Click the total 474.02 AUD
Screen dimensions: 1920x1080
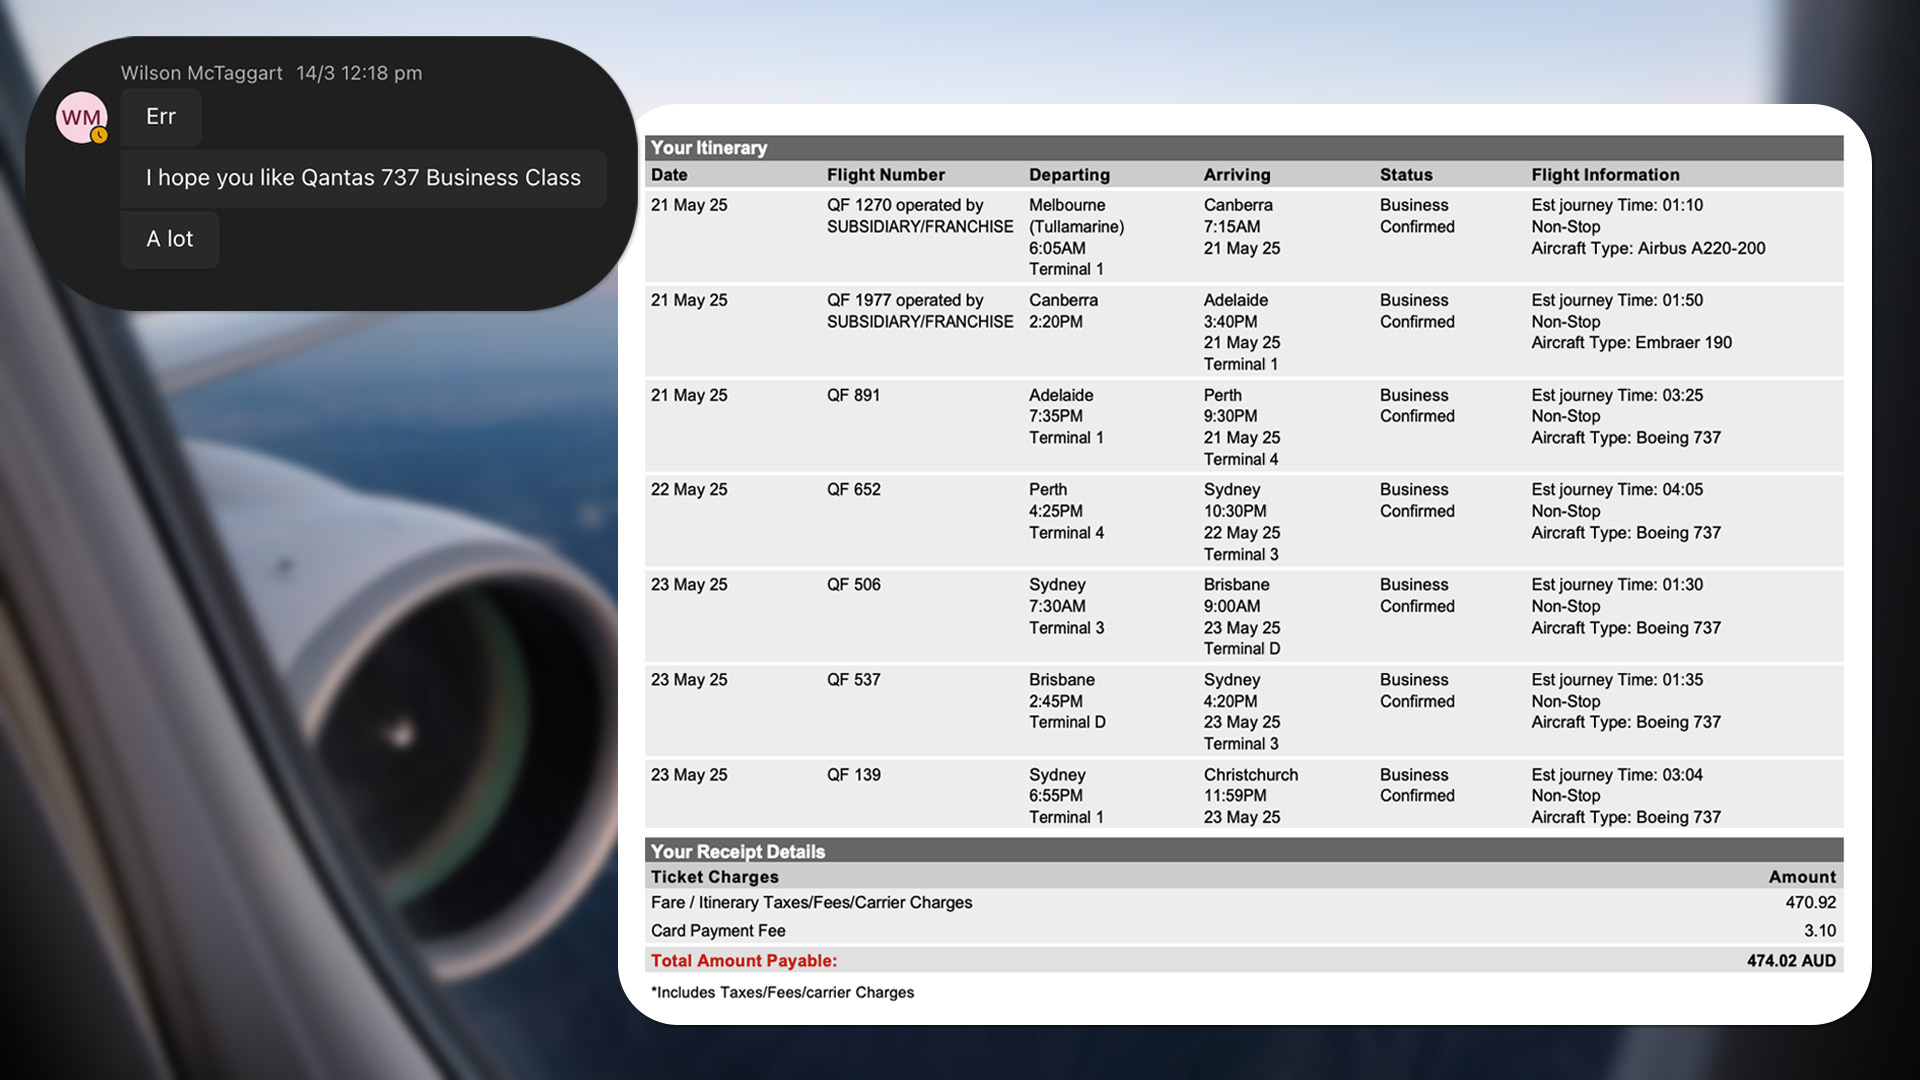click(1791, 961)
